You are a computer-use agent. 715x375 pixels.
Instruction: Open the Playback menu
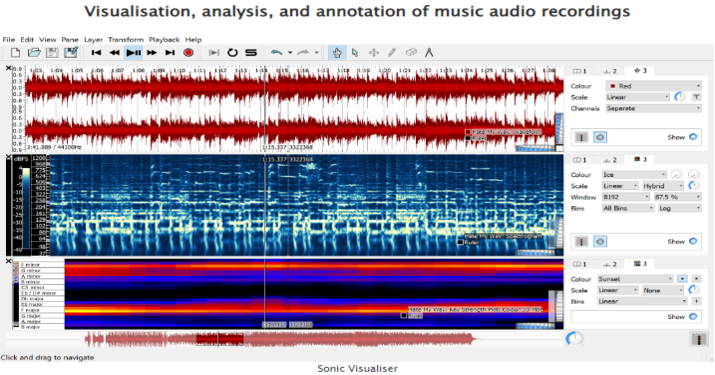coord(164,40)
